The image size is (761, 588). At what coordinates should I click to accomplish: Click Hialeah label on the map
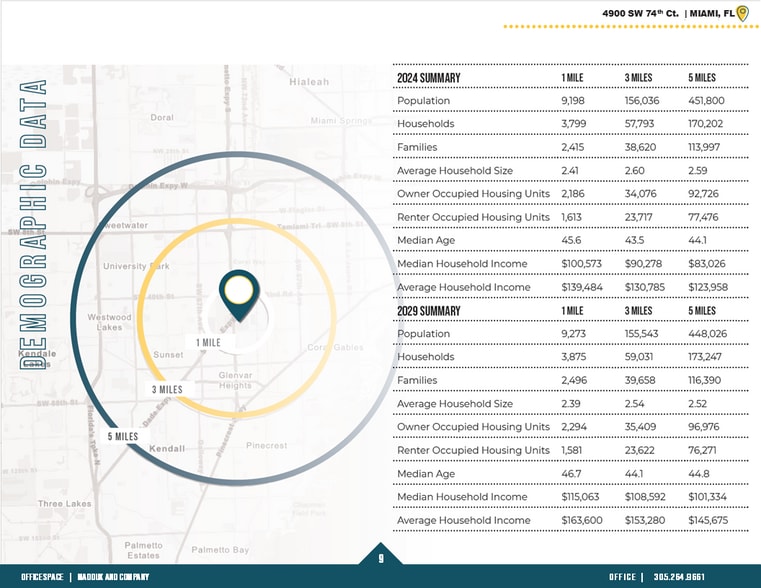tap(308, 81)
